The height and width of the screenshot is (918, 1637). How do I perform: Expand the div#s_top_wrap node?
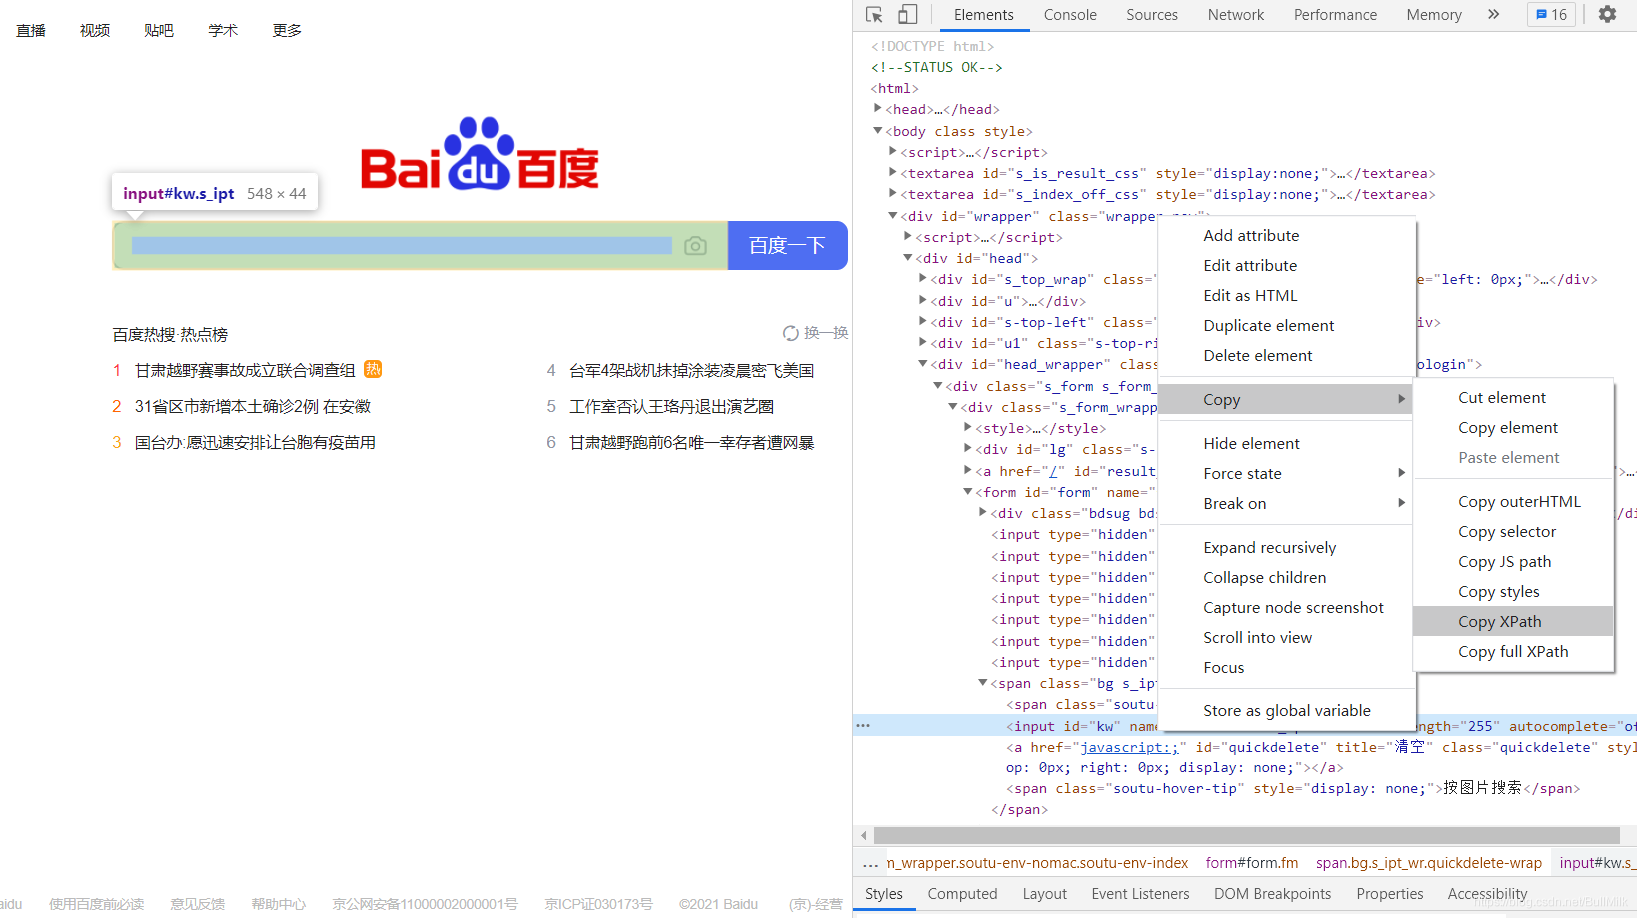[923, 279]
